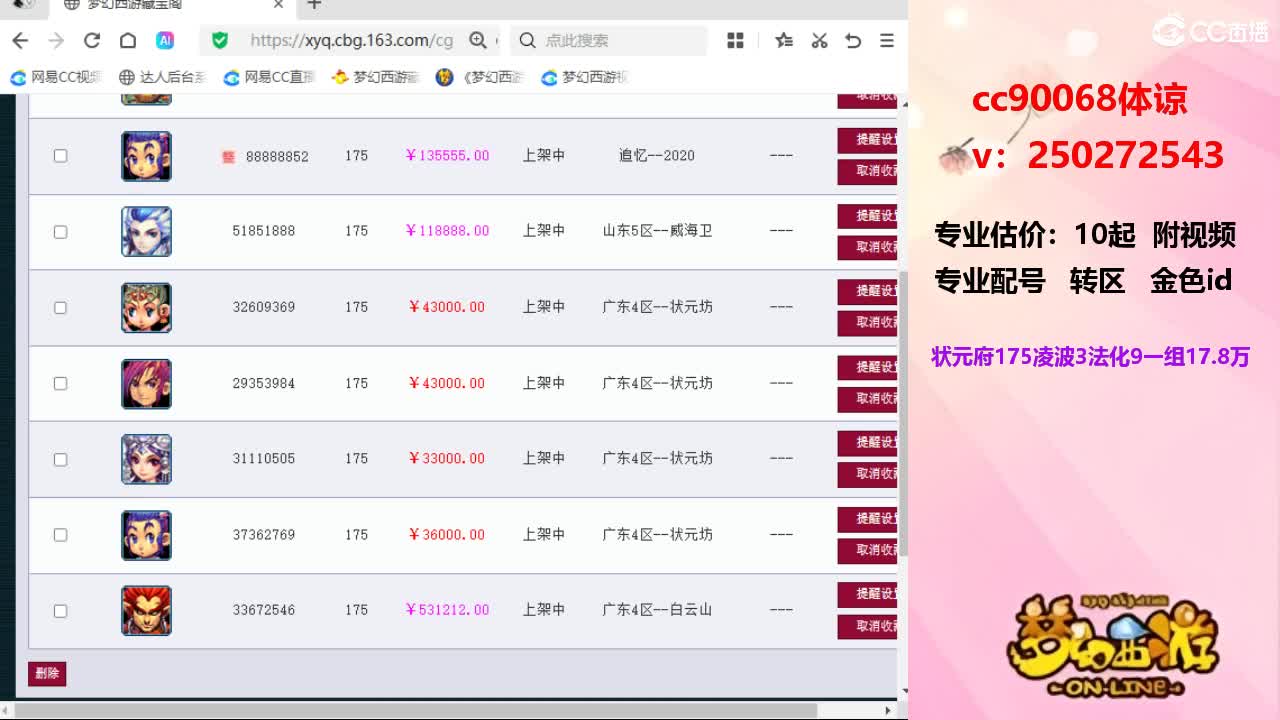Reload the current page
The width and height of the screenshot is (1280, 720).
[92, 40]
